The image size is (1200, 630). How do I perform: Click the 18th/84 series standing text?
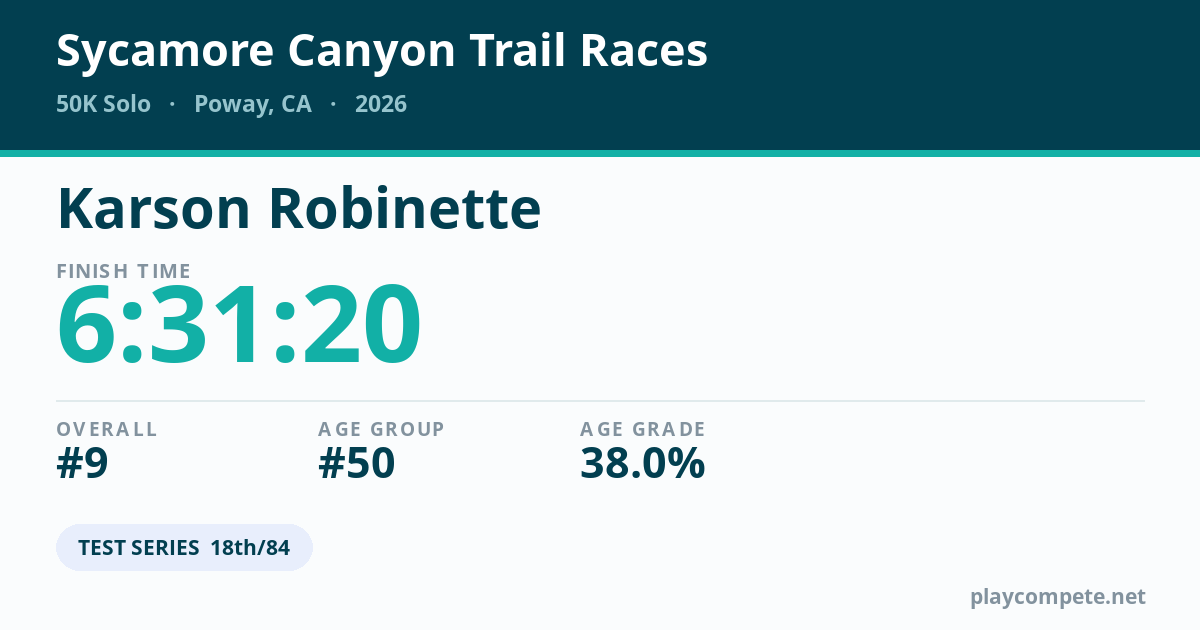[250, 547]
